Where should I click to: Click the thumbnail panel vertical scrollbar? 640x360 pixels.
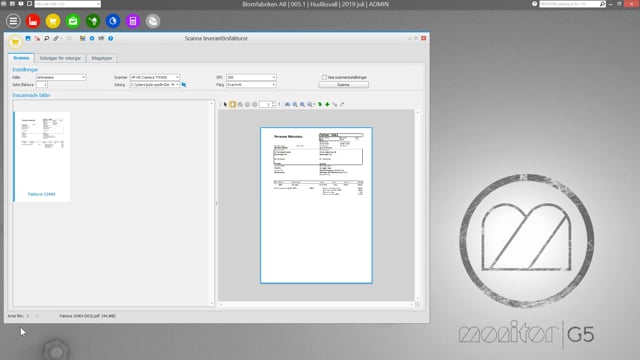(x=211, y=203)
